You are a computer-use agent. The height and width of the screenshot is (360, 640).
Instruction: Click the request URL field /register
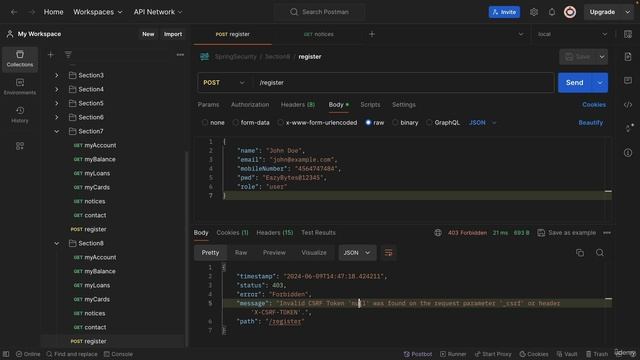(403, 82)
